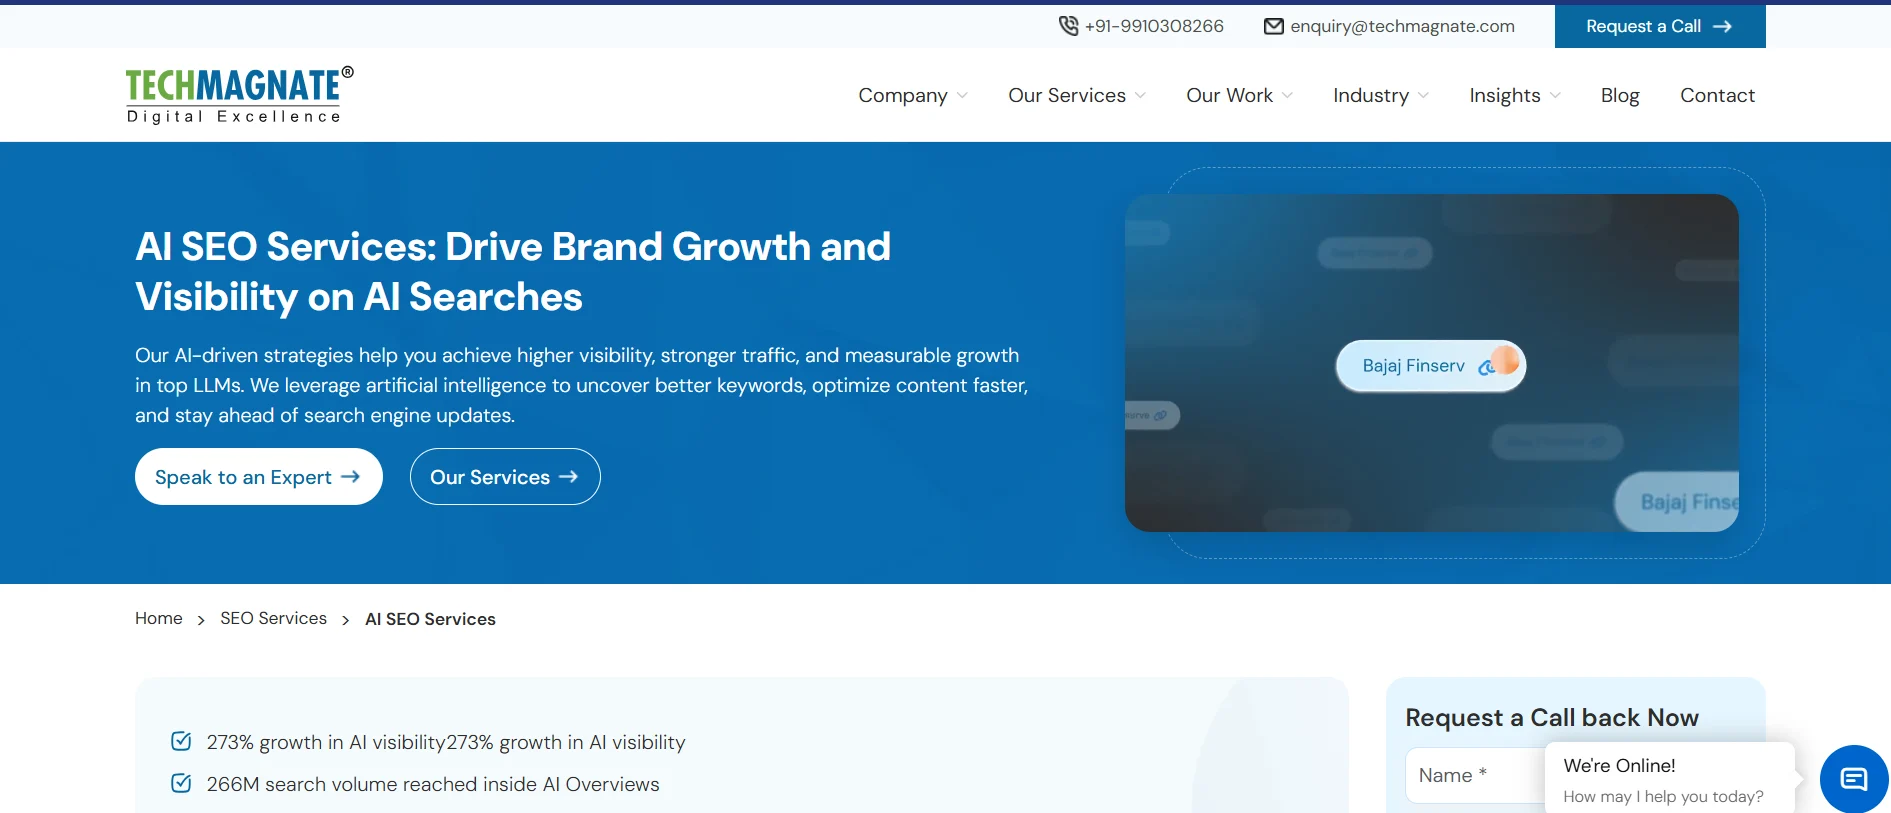Click the Techmagnate logo
The width and height of the screenshot is (1891, 813).
tap(240, 95)
